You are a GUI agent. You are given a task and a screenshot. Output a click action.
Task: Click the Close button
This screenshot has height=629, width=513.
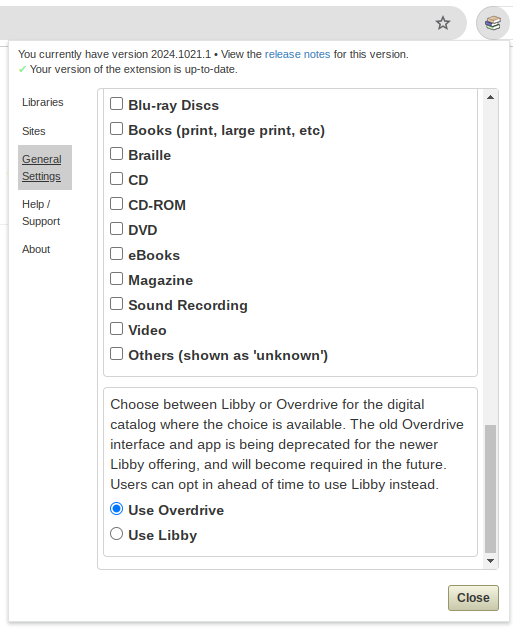pyautogui.click(x=473, y=598)
